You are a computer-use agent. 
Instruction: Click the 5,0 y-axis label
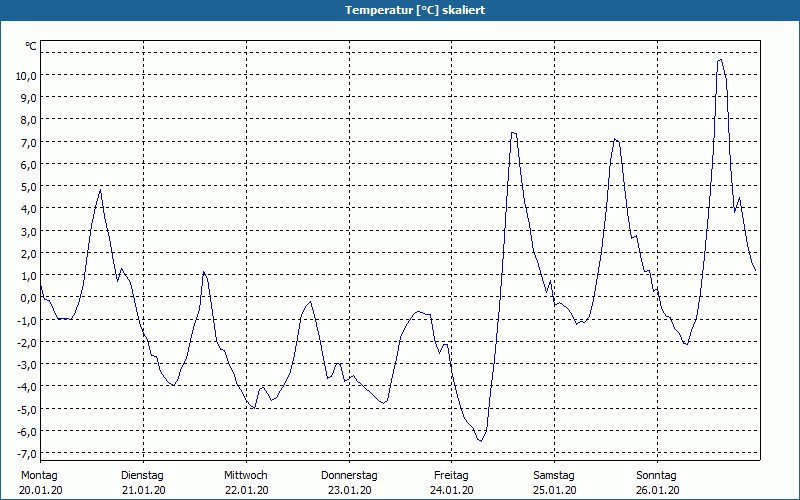tap(29, 187)
